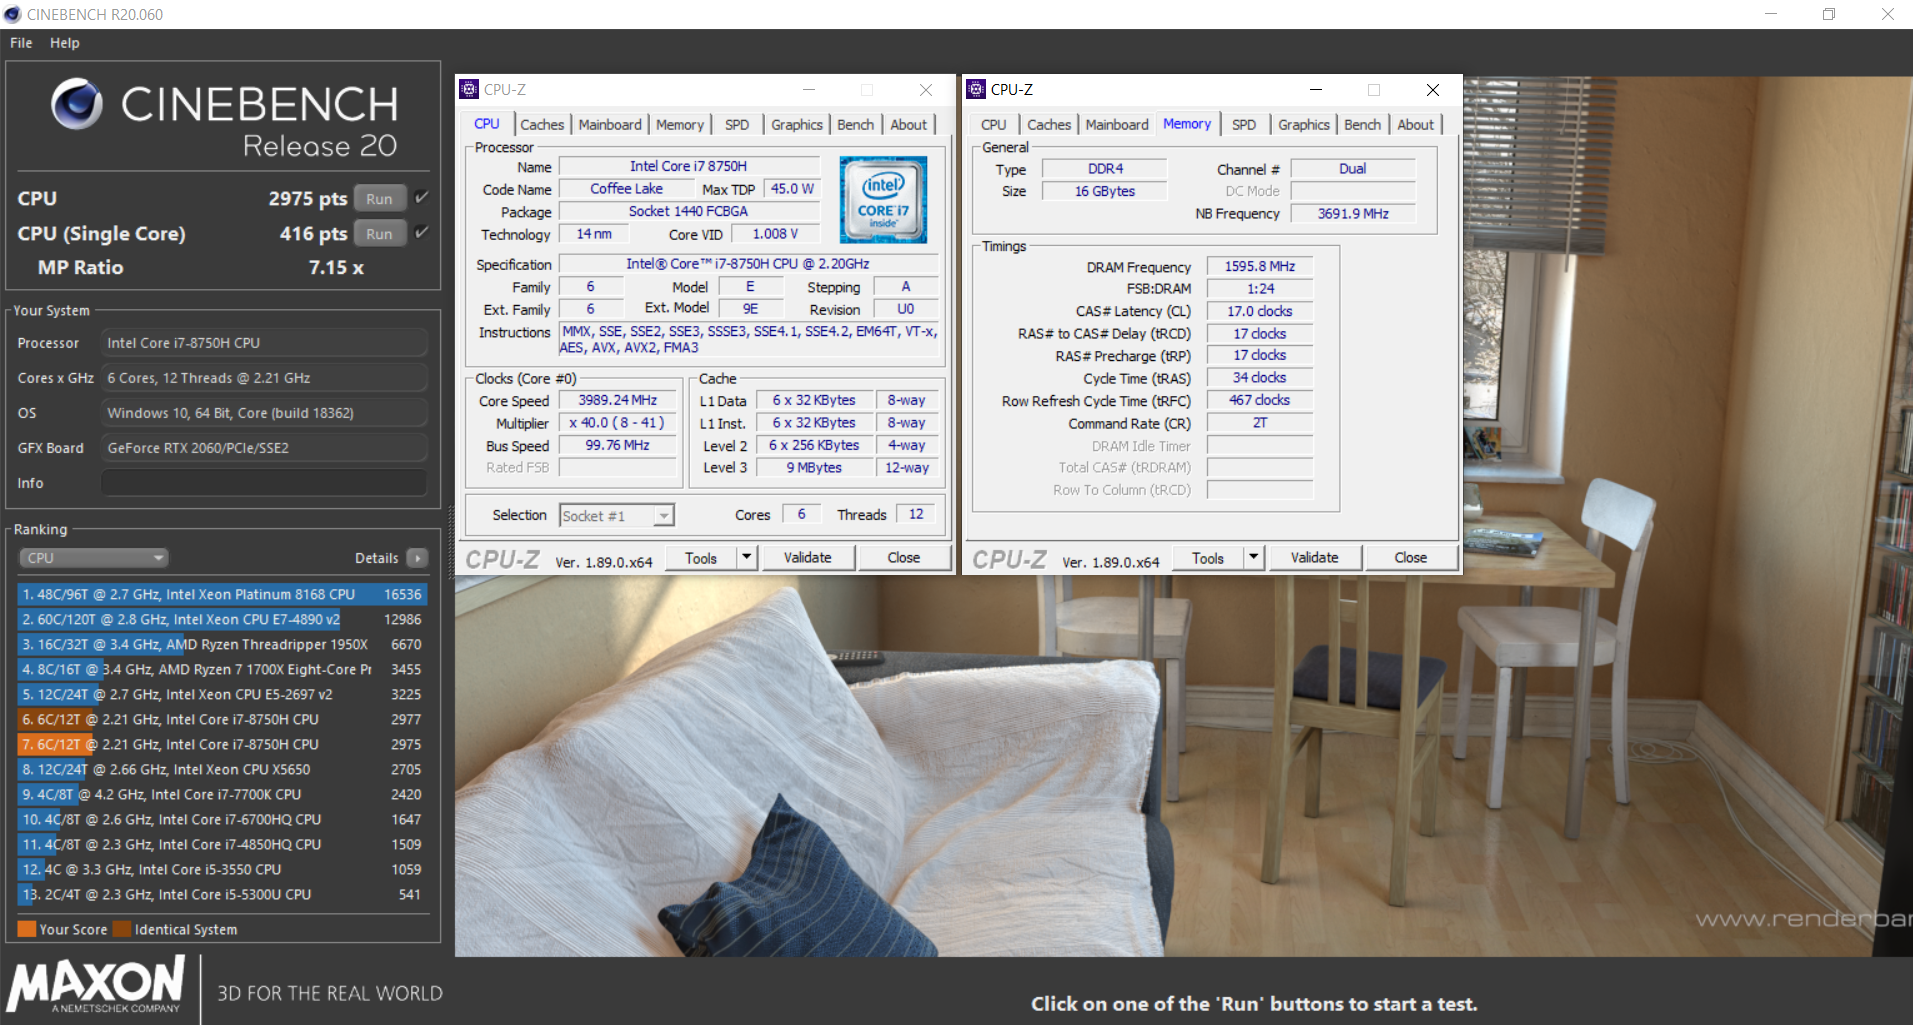This screenshot has width=1913, height=1025.
Task: Switch to SPD tab in left CPU-Z
Action: pyautogui.click(x=737, y=124)
